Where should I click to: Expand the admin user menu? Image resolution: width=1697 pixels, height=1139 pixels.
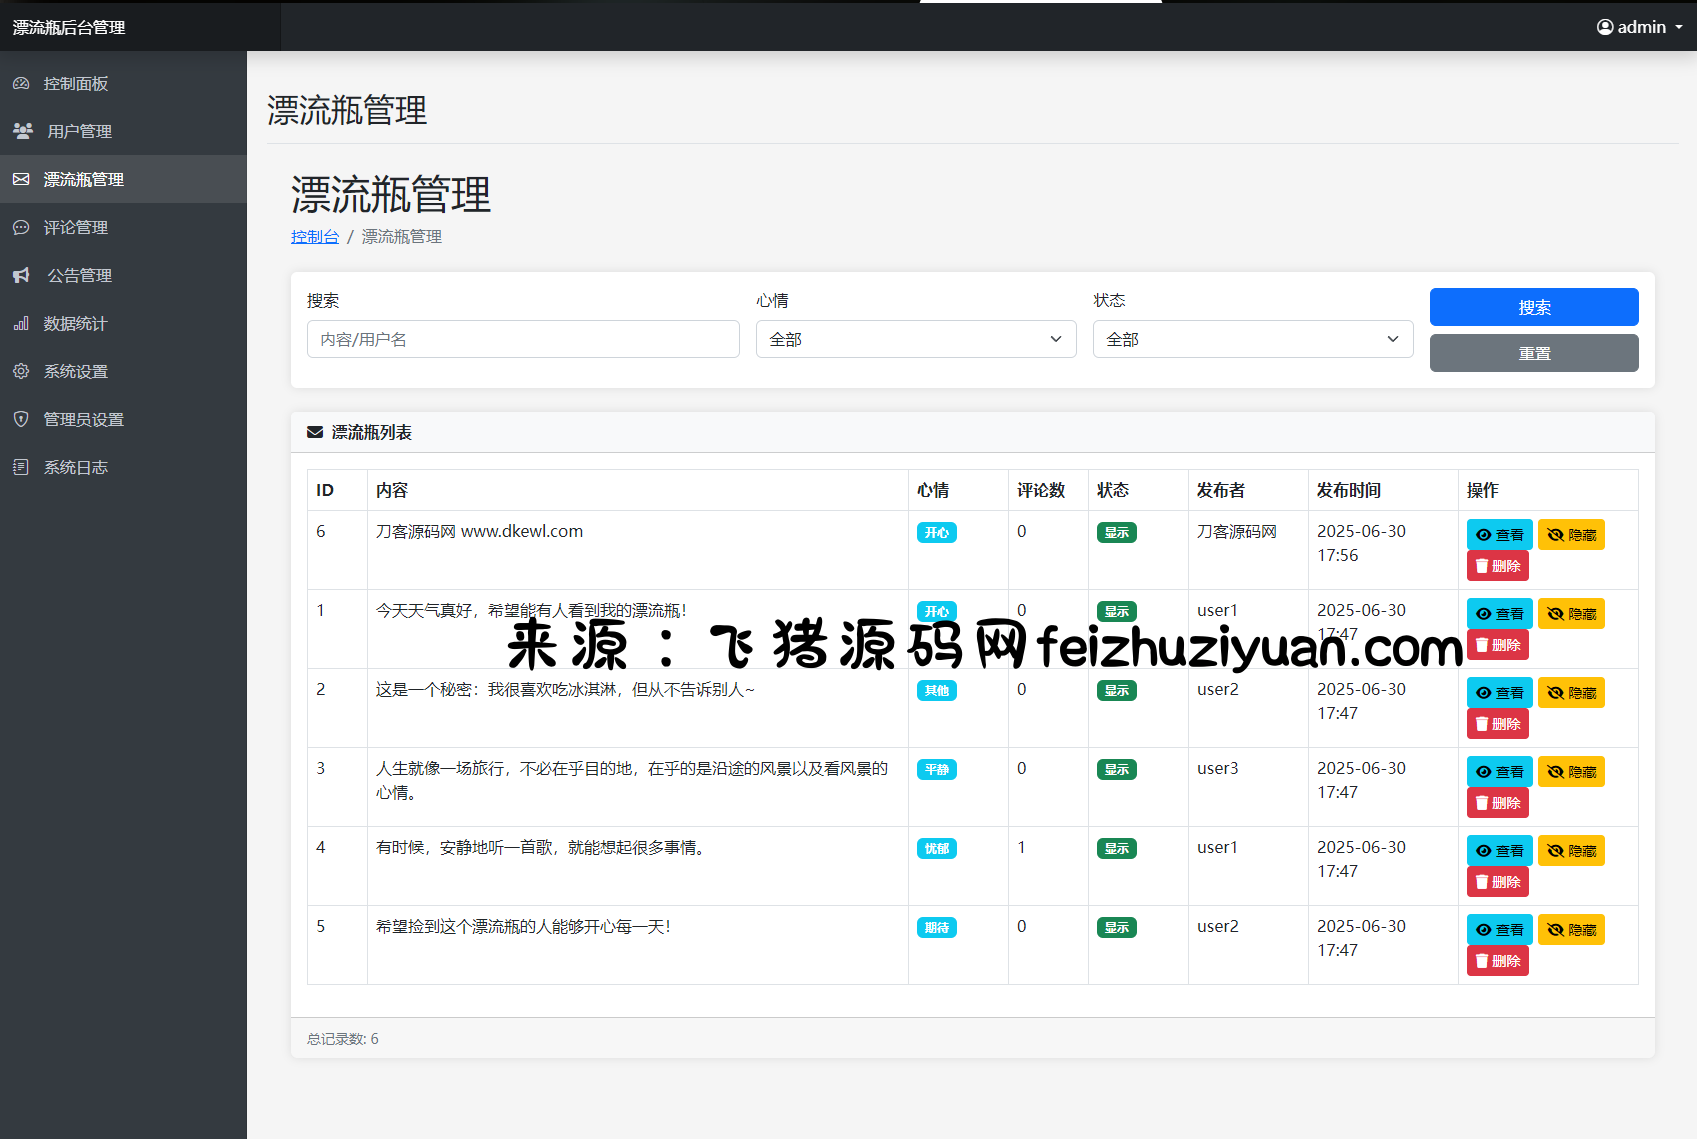[1639, 27]
